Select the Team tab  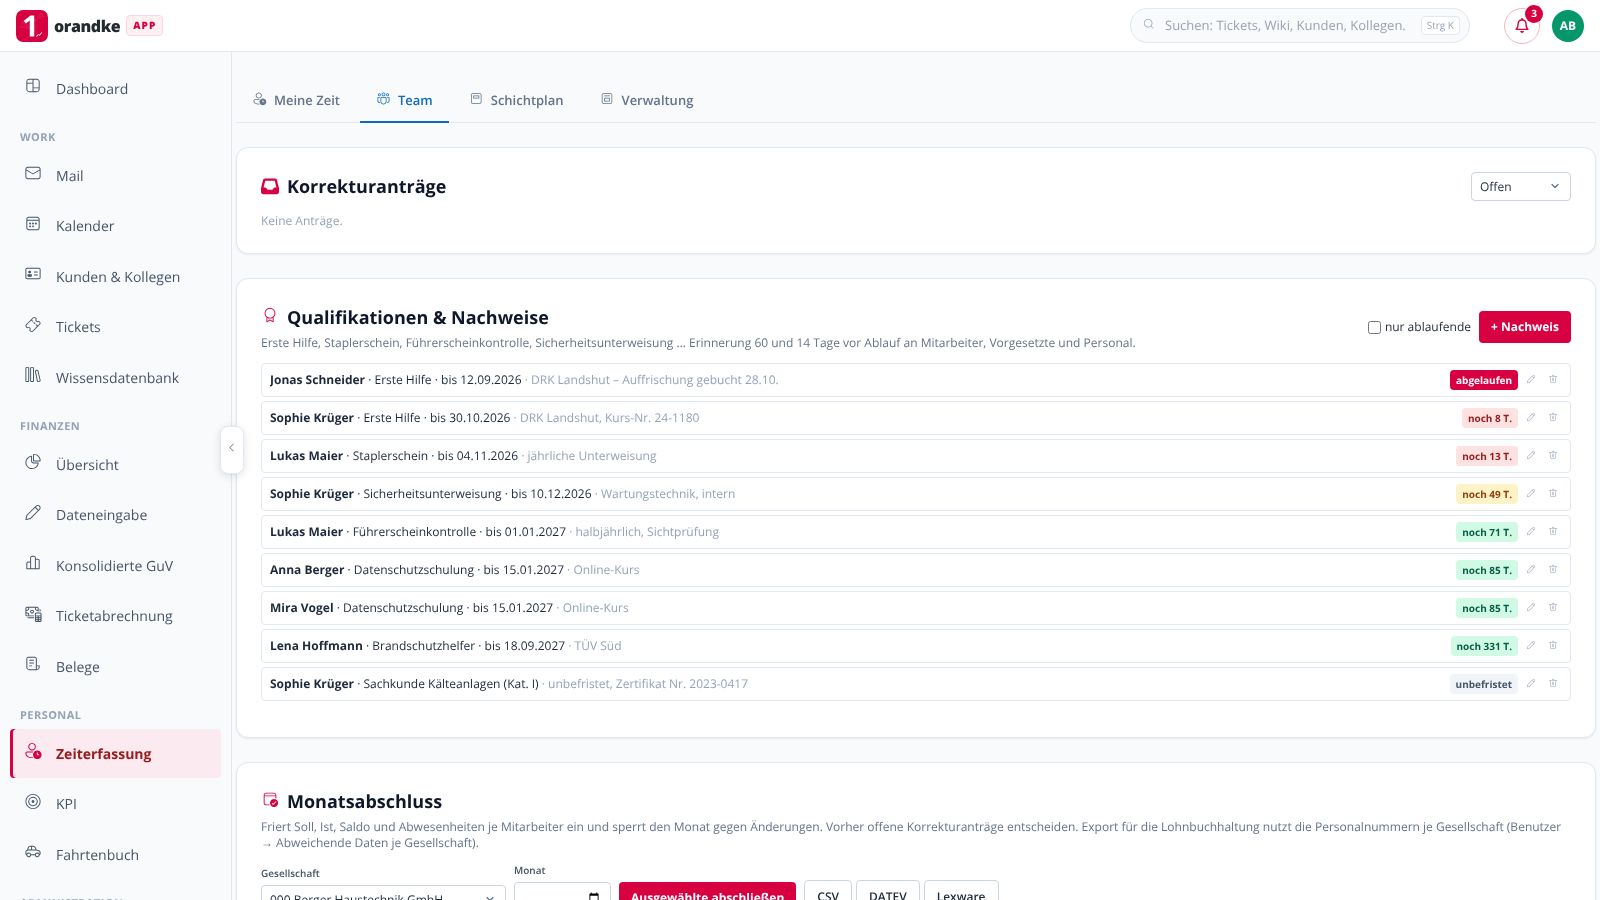coord(404,100)
